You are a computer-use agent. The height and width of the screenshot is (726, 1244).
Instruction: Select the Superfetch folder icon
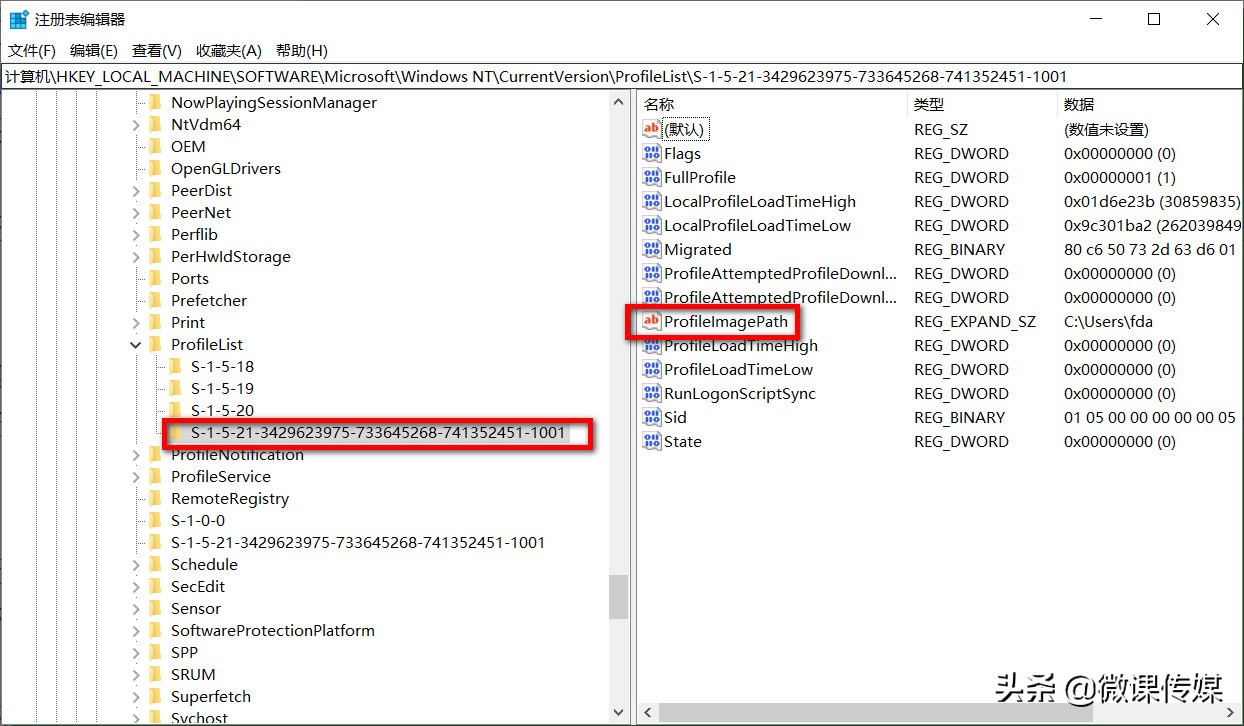pyautogui.click(x=155, y=696)
